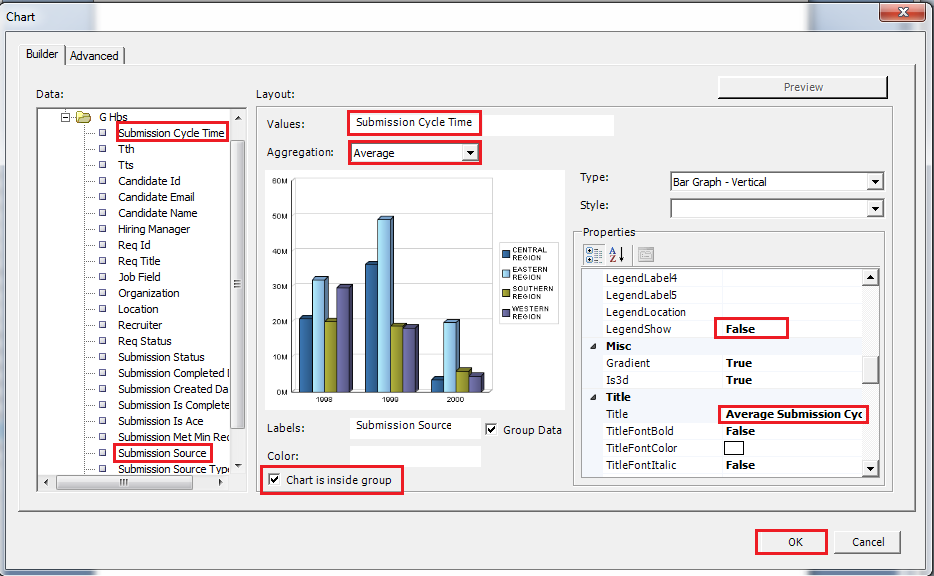This screenshot has height=576, width=934.
Task: Click the Color input field
Action: [x=415, y=456]
